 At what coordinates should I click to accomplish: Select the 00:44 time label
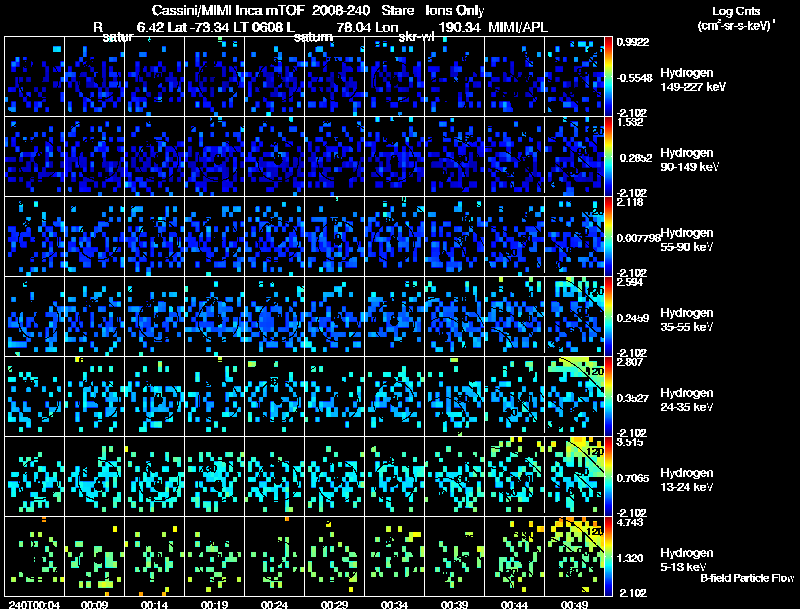(514, 604)
